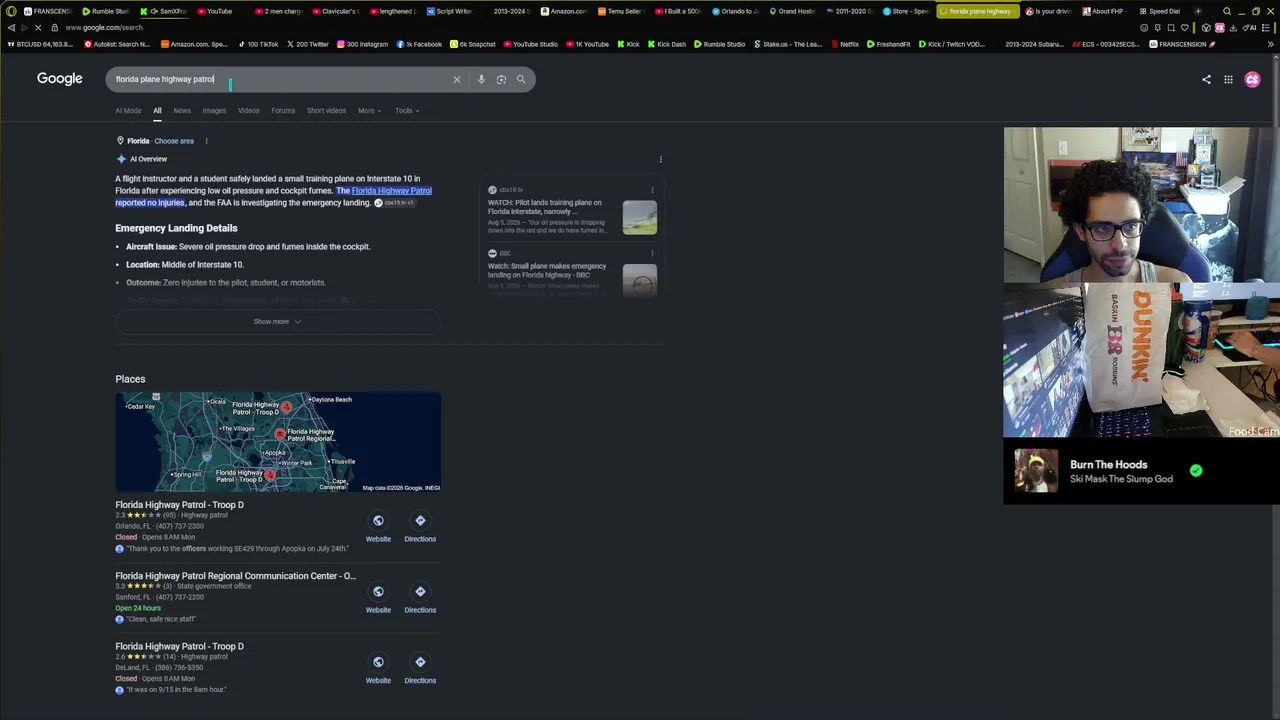Switch to the Videos tab

(x=248, y=111)
